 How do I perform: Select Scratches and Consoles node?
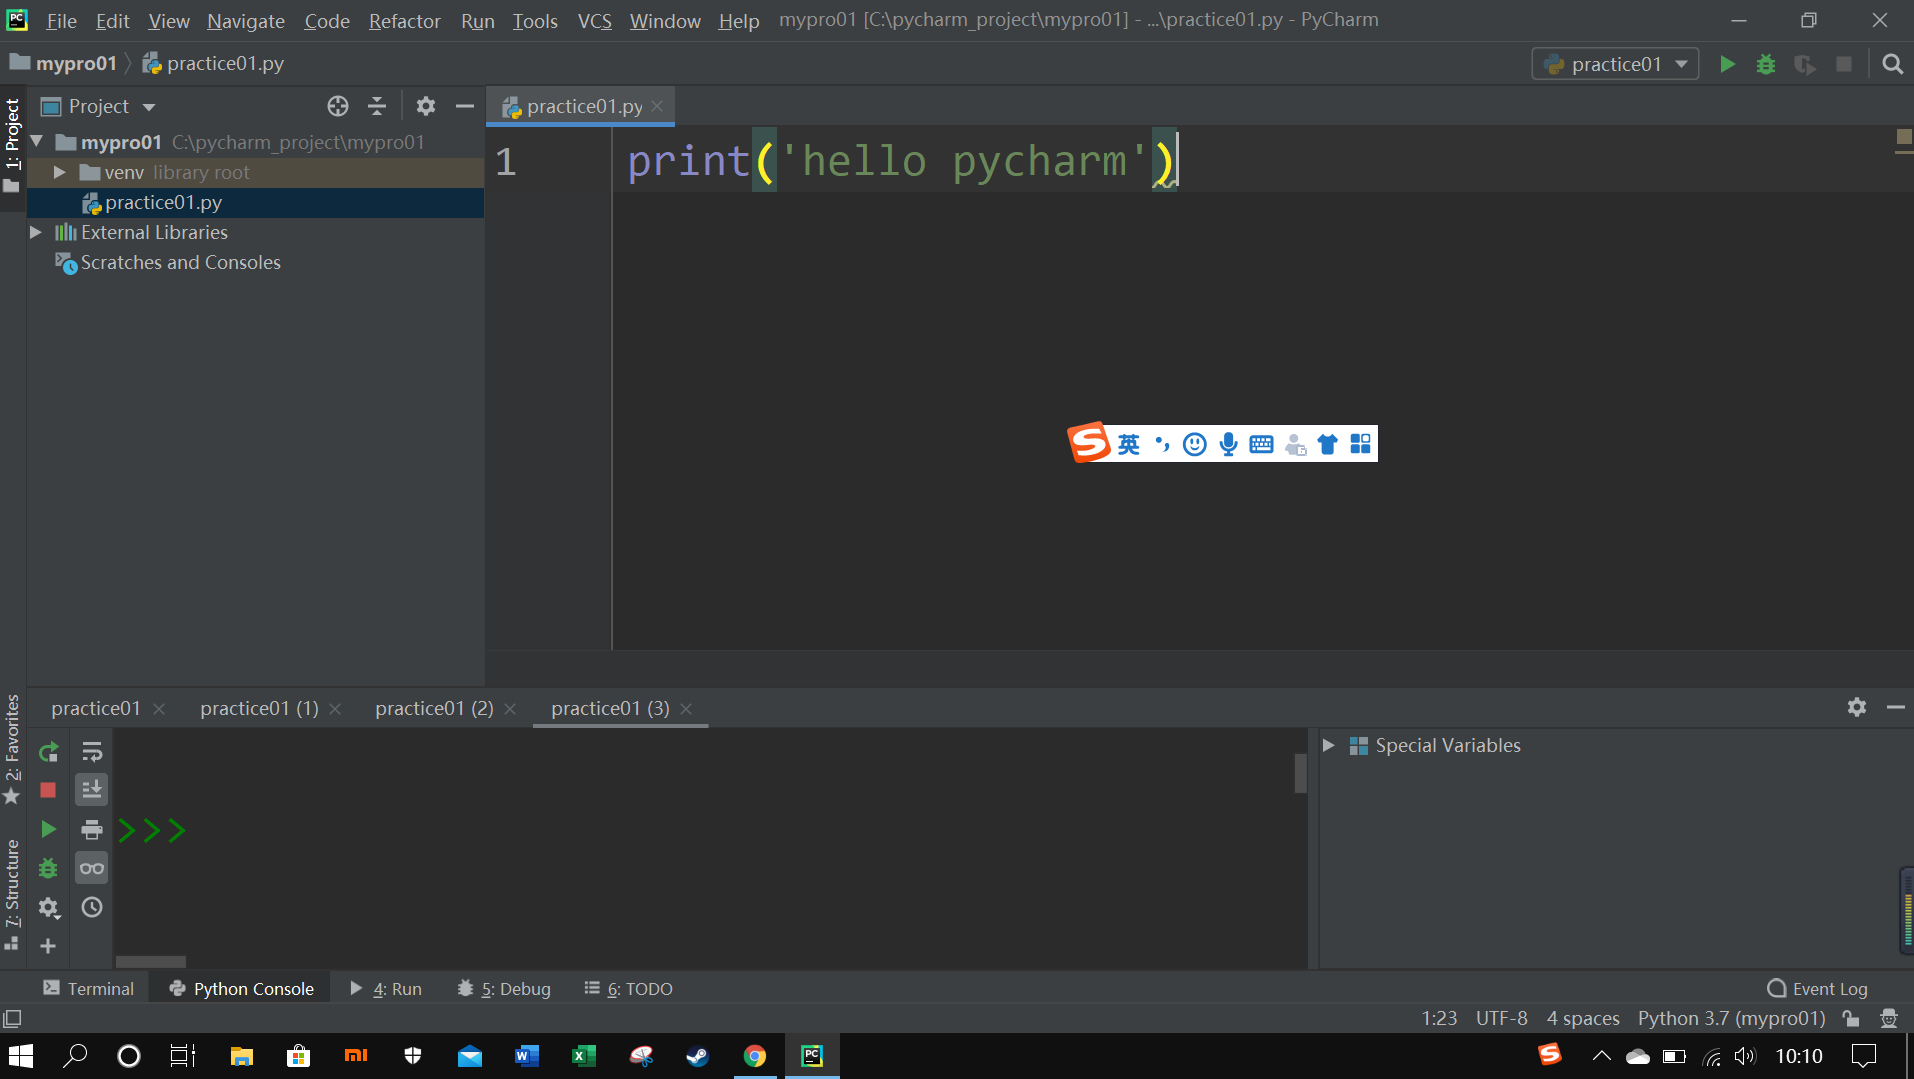tap(180, 262)
